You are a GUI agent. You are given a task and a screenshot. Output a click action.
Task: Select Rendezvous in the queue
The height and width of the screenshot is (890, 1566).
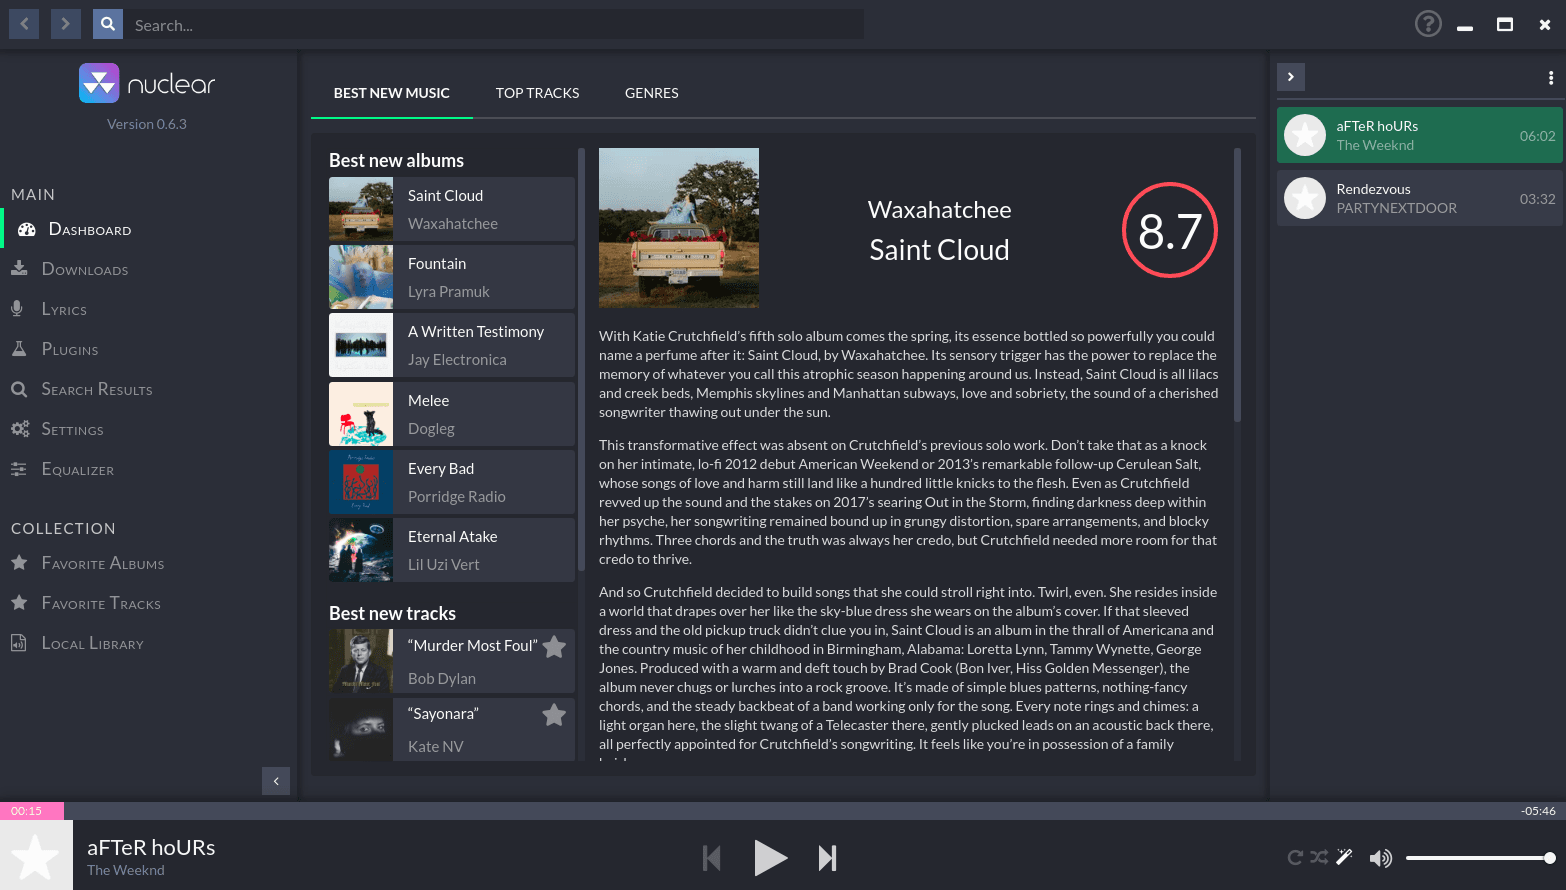point(1419,198)
